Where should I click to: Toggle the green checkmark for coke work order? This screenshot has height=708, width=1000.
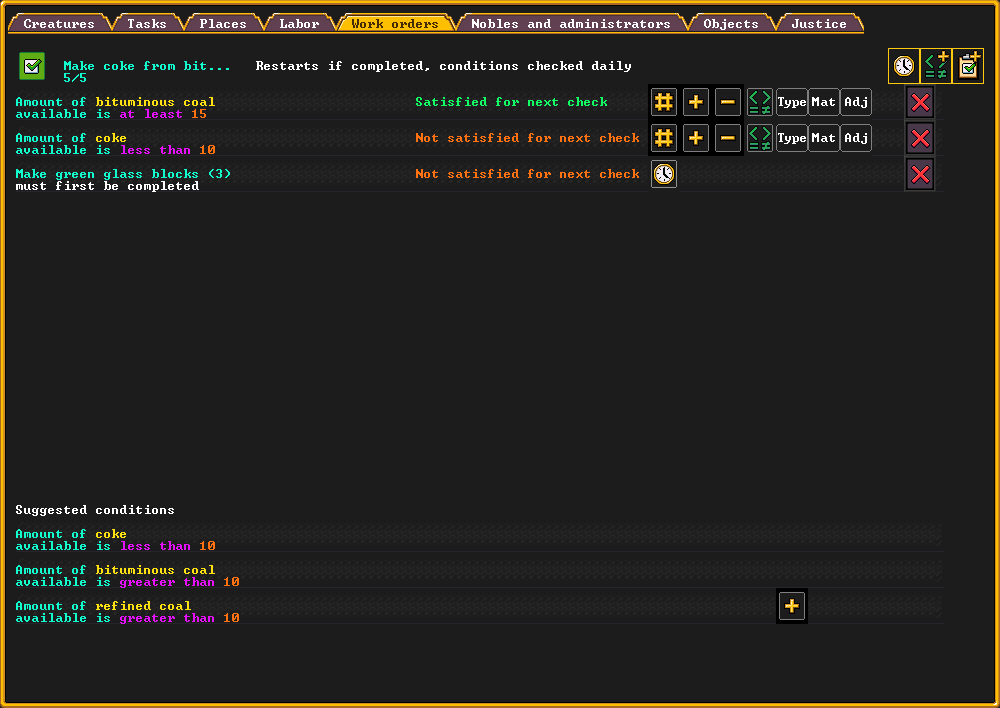(x=32, y=67)
